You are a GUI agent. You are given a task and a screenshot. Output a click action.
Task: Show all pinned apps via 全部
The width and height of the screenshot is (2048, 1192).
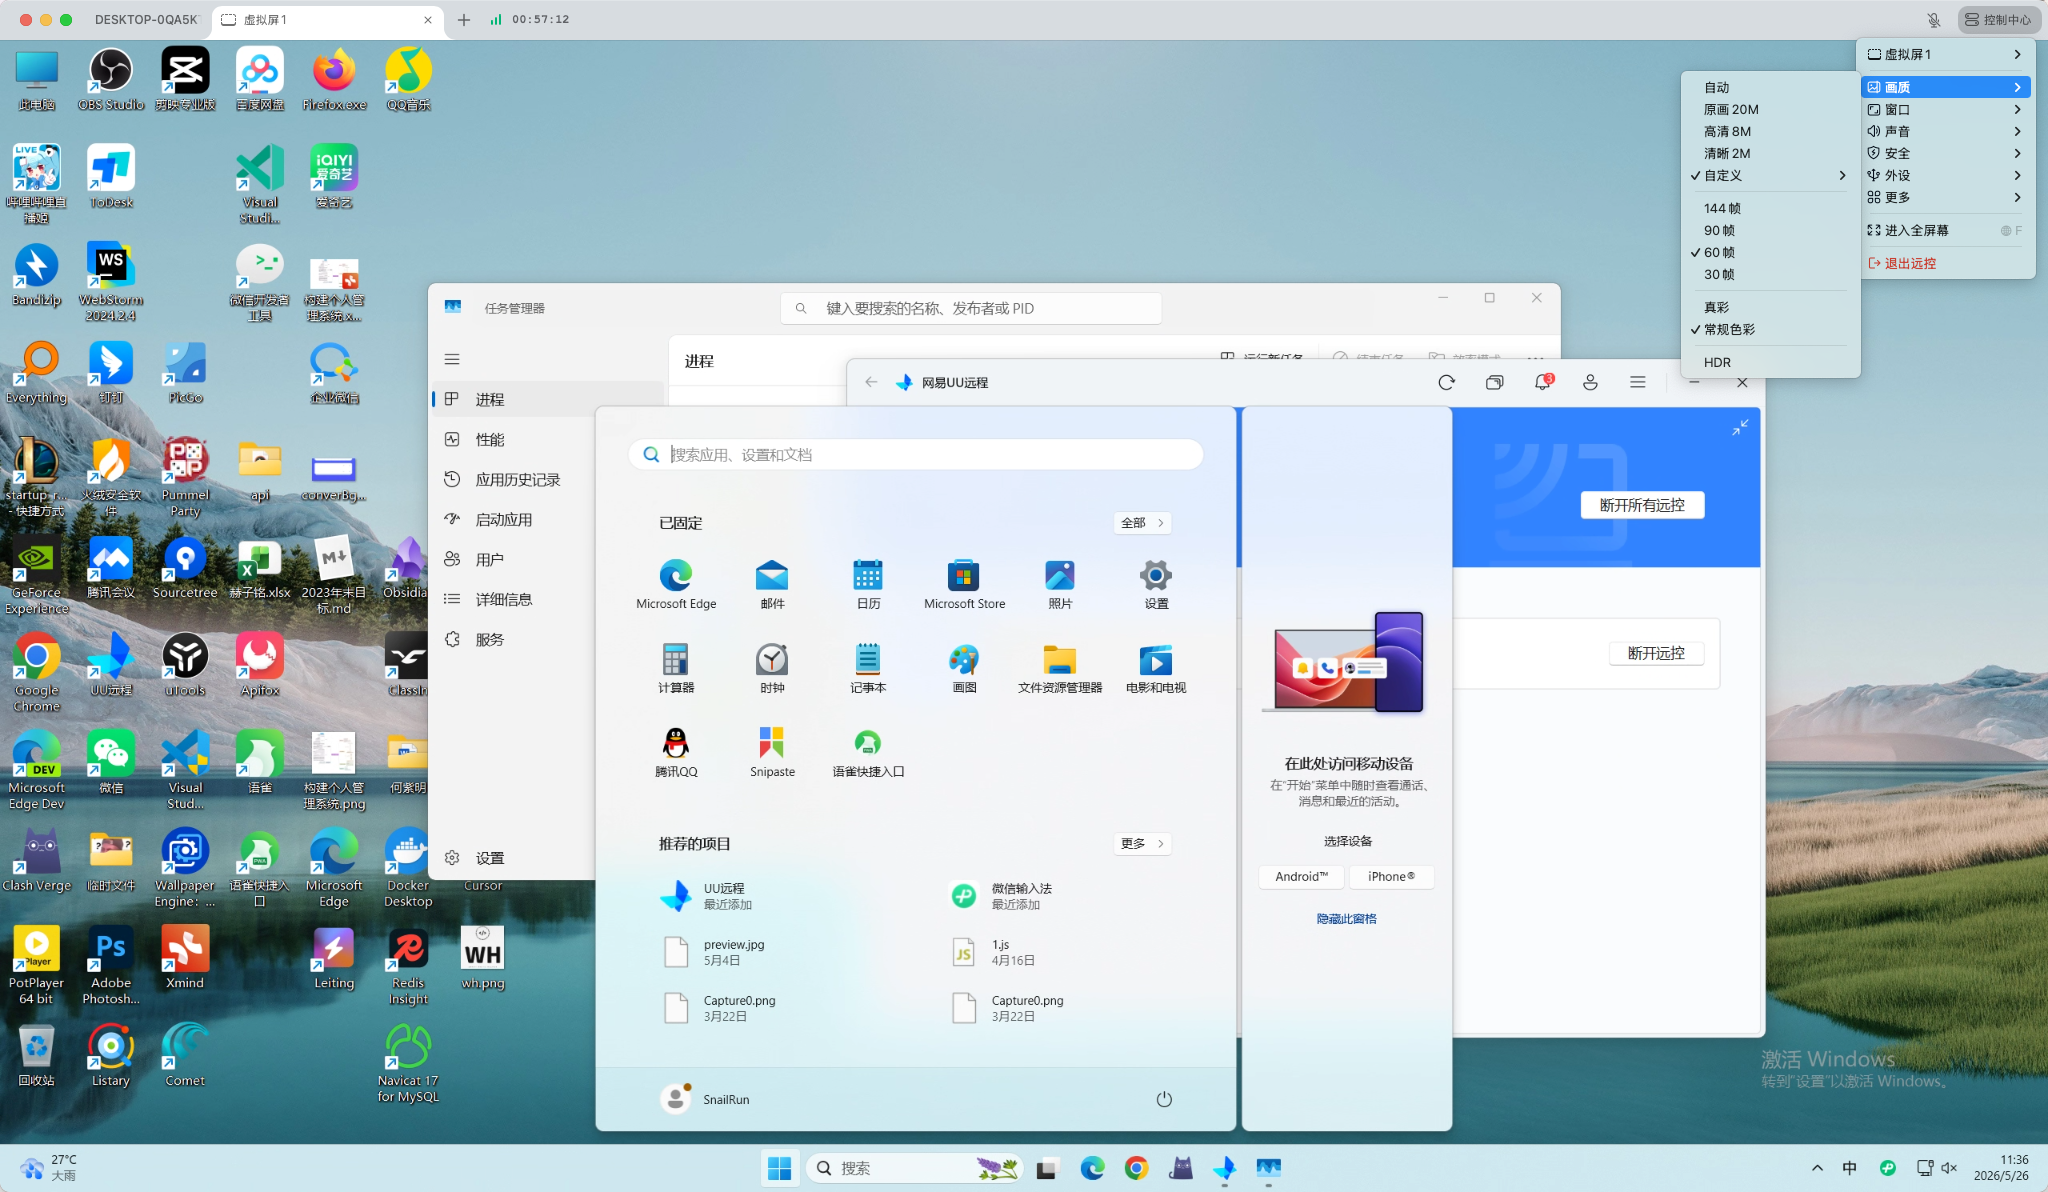1142,523
